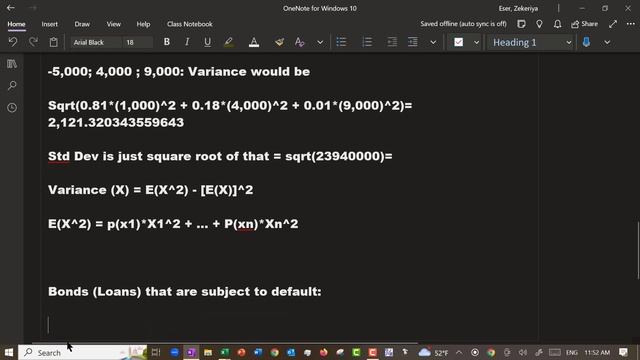Click line '-5,000; 4,000 ; 9,000: Variance would be'
The image size is (640, 360).
[179, 72]
